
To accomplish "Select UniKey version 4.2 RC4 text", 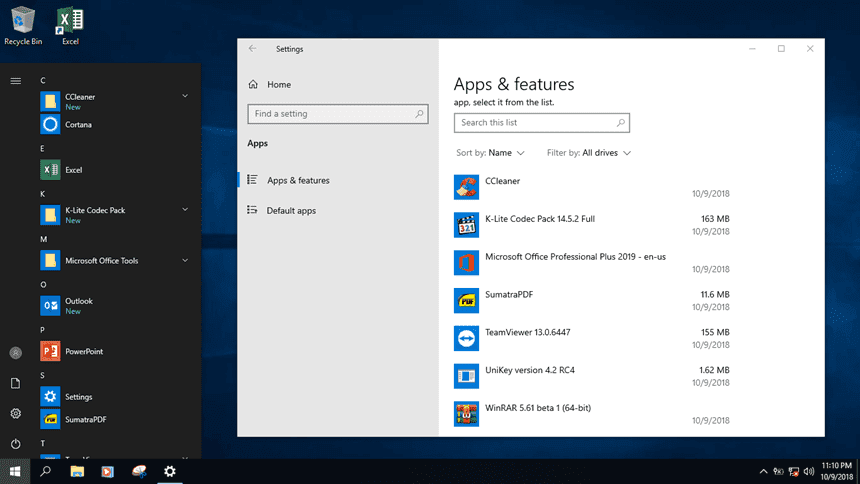I will pyautogui.click(x=530, y=370).
